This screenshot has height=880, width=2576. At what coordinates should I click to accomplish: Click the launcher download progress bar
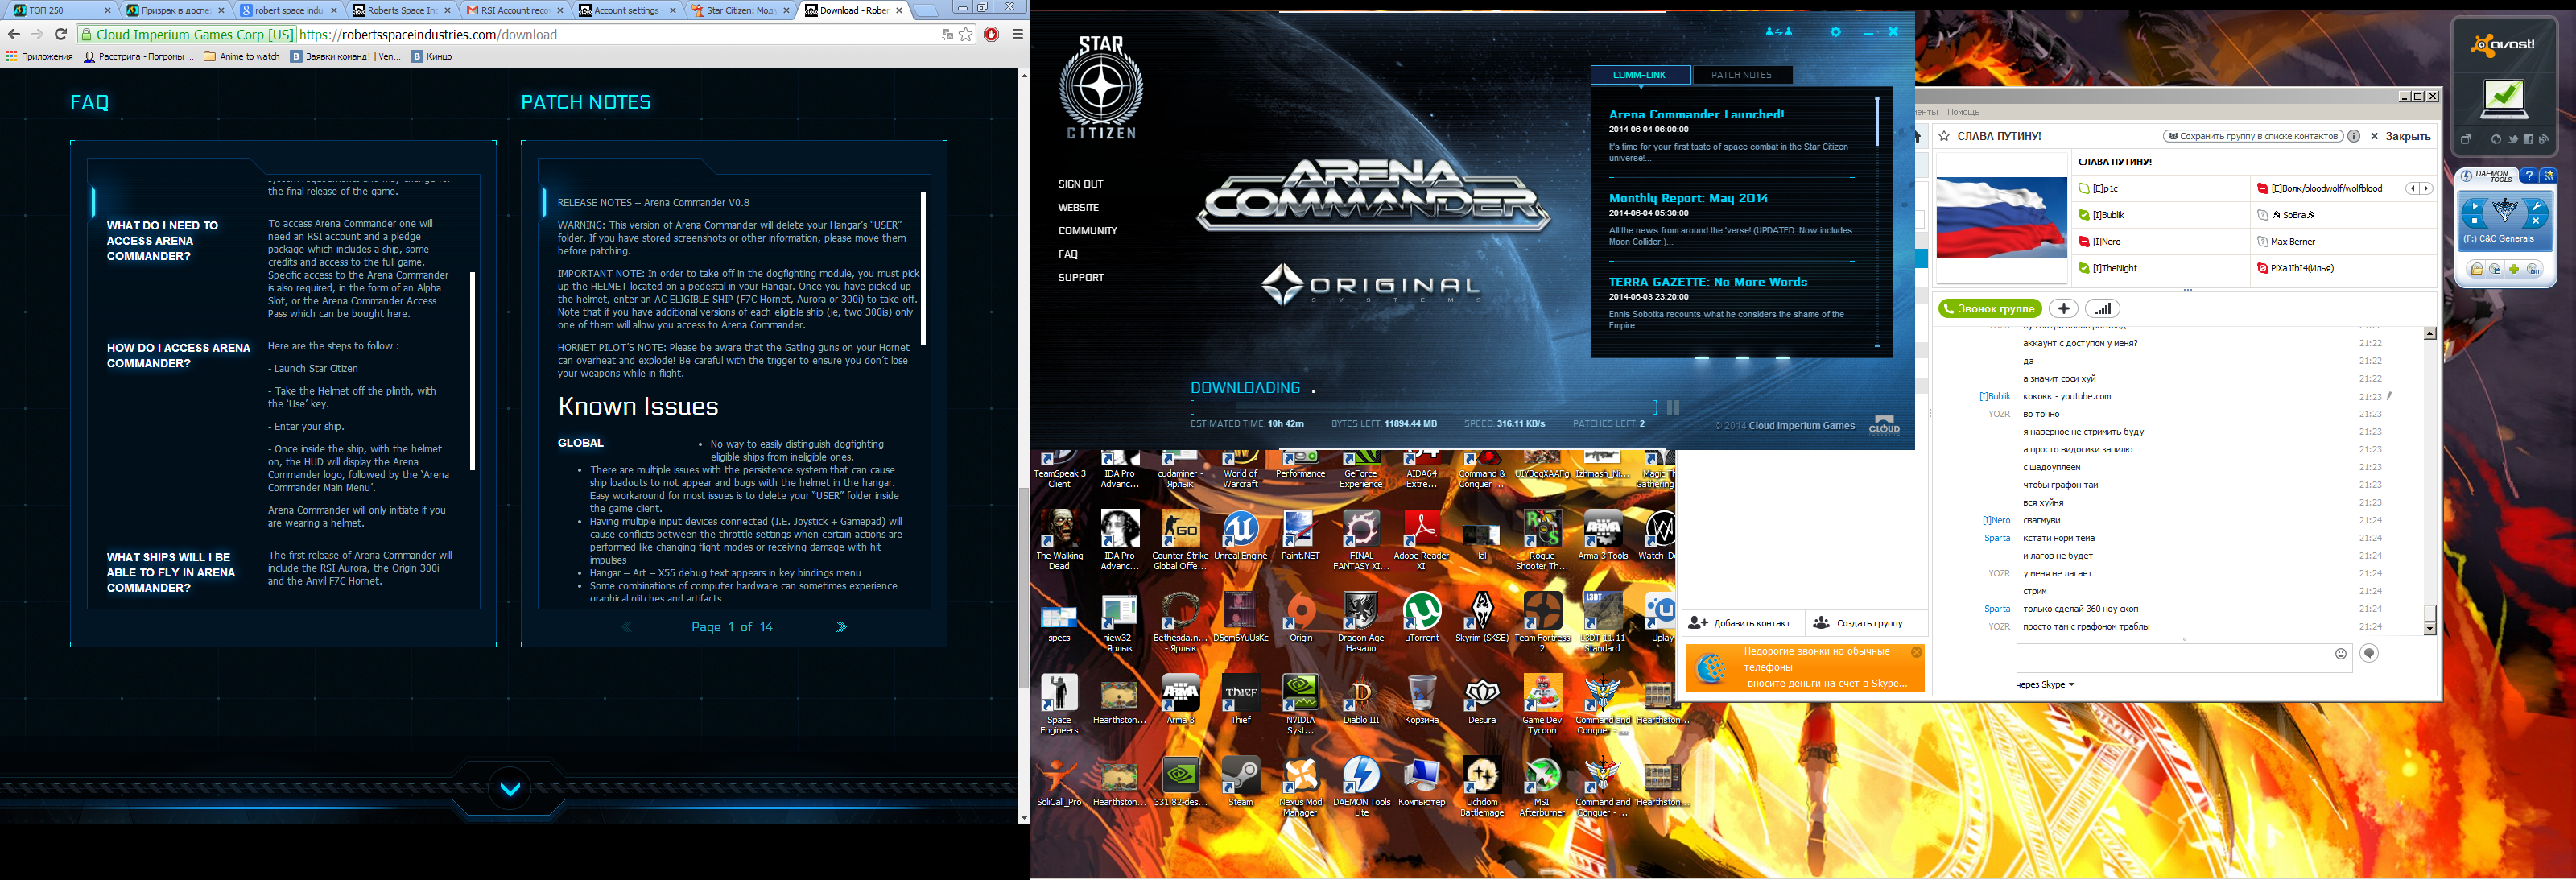click(1423, 407)
